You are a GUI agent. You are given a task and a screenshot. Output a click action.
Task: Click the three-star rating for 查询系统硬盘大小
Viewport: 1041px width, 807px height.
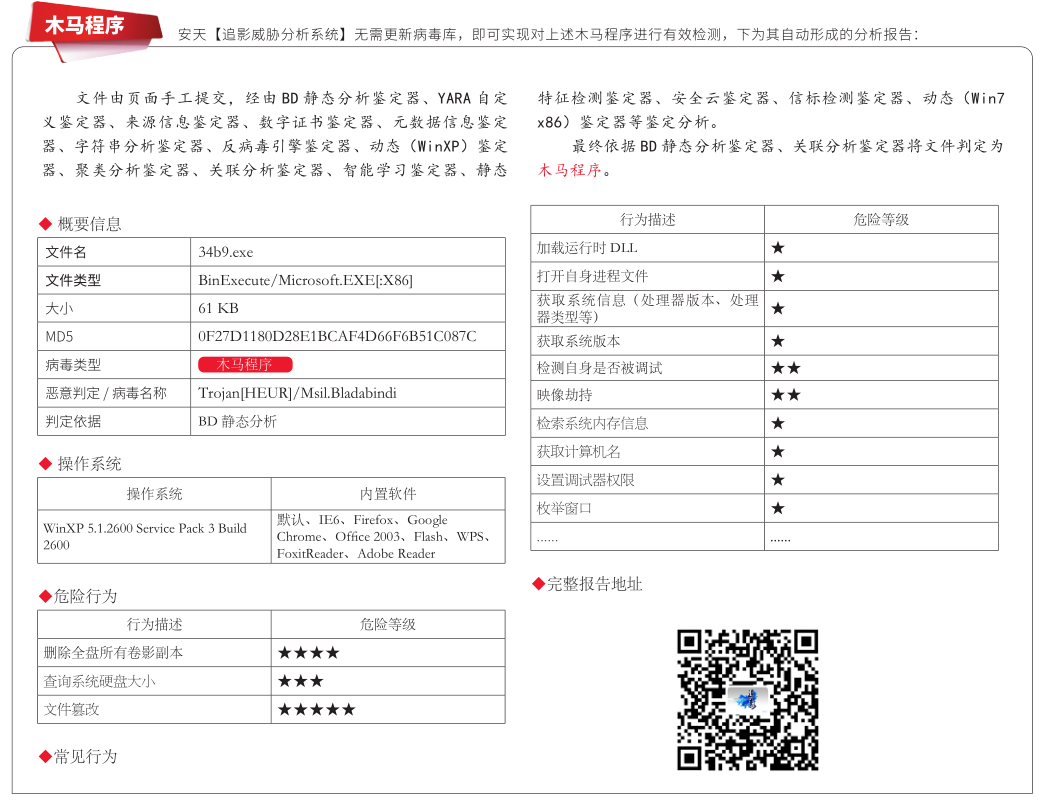tap(301, 681)
